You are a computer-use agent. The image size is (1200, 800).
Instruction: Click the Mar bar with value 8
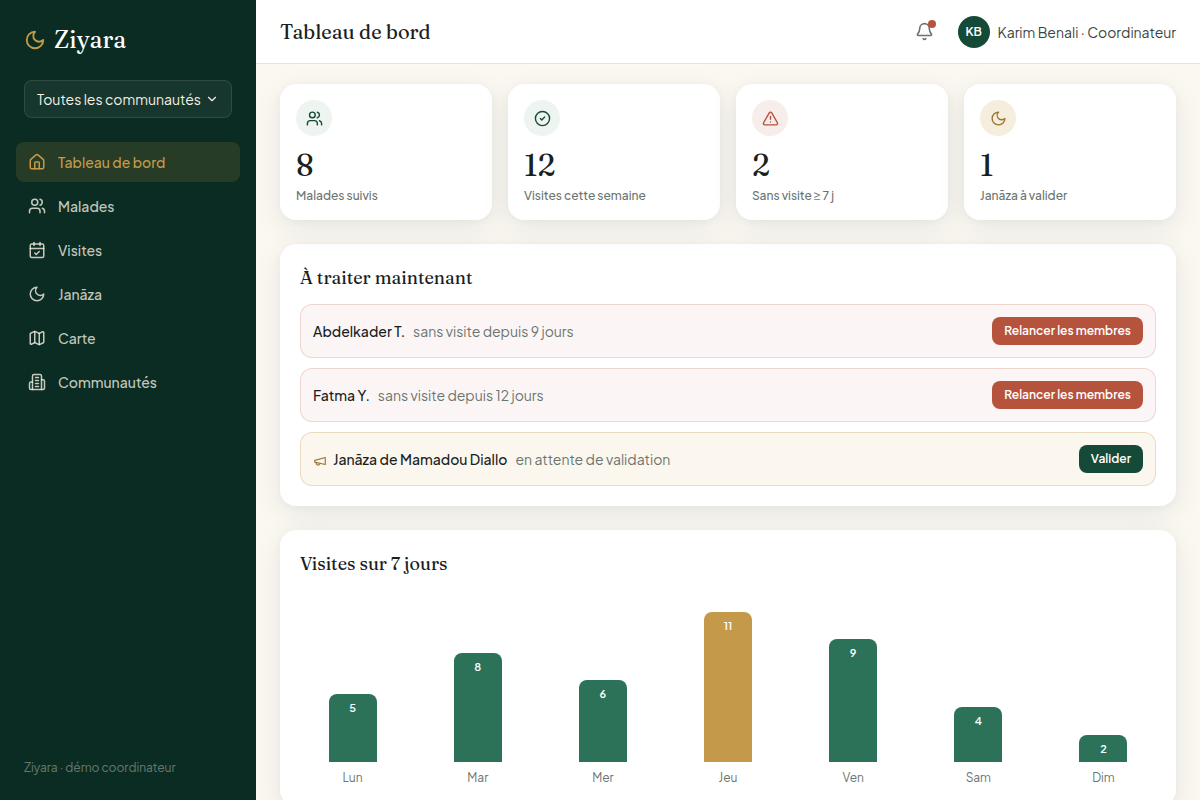(x=478, y=708)
